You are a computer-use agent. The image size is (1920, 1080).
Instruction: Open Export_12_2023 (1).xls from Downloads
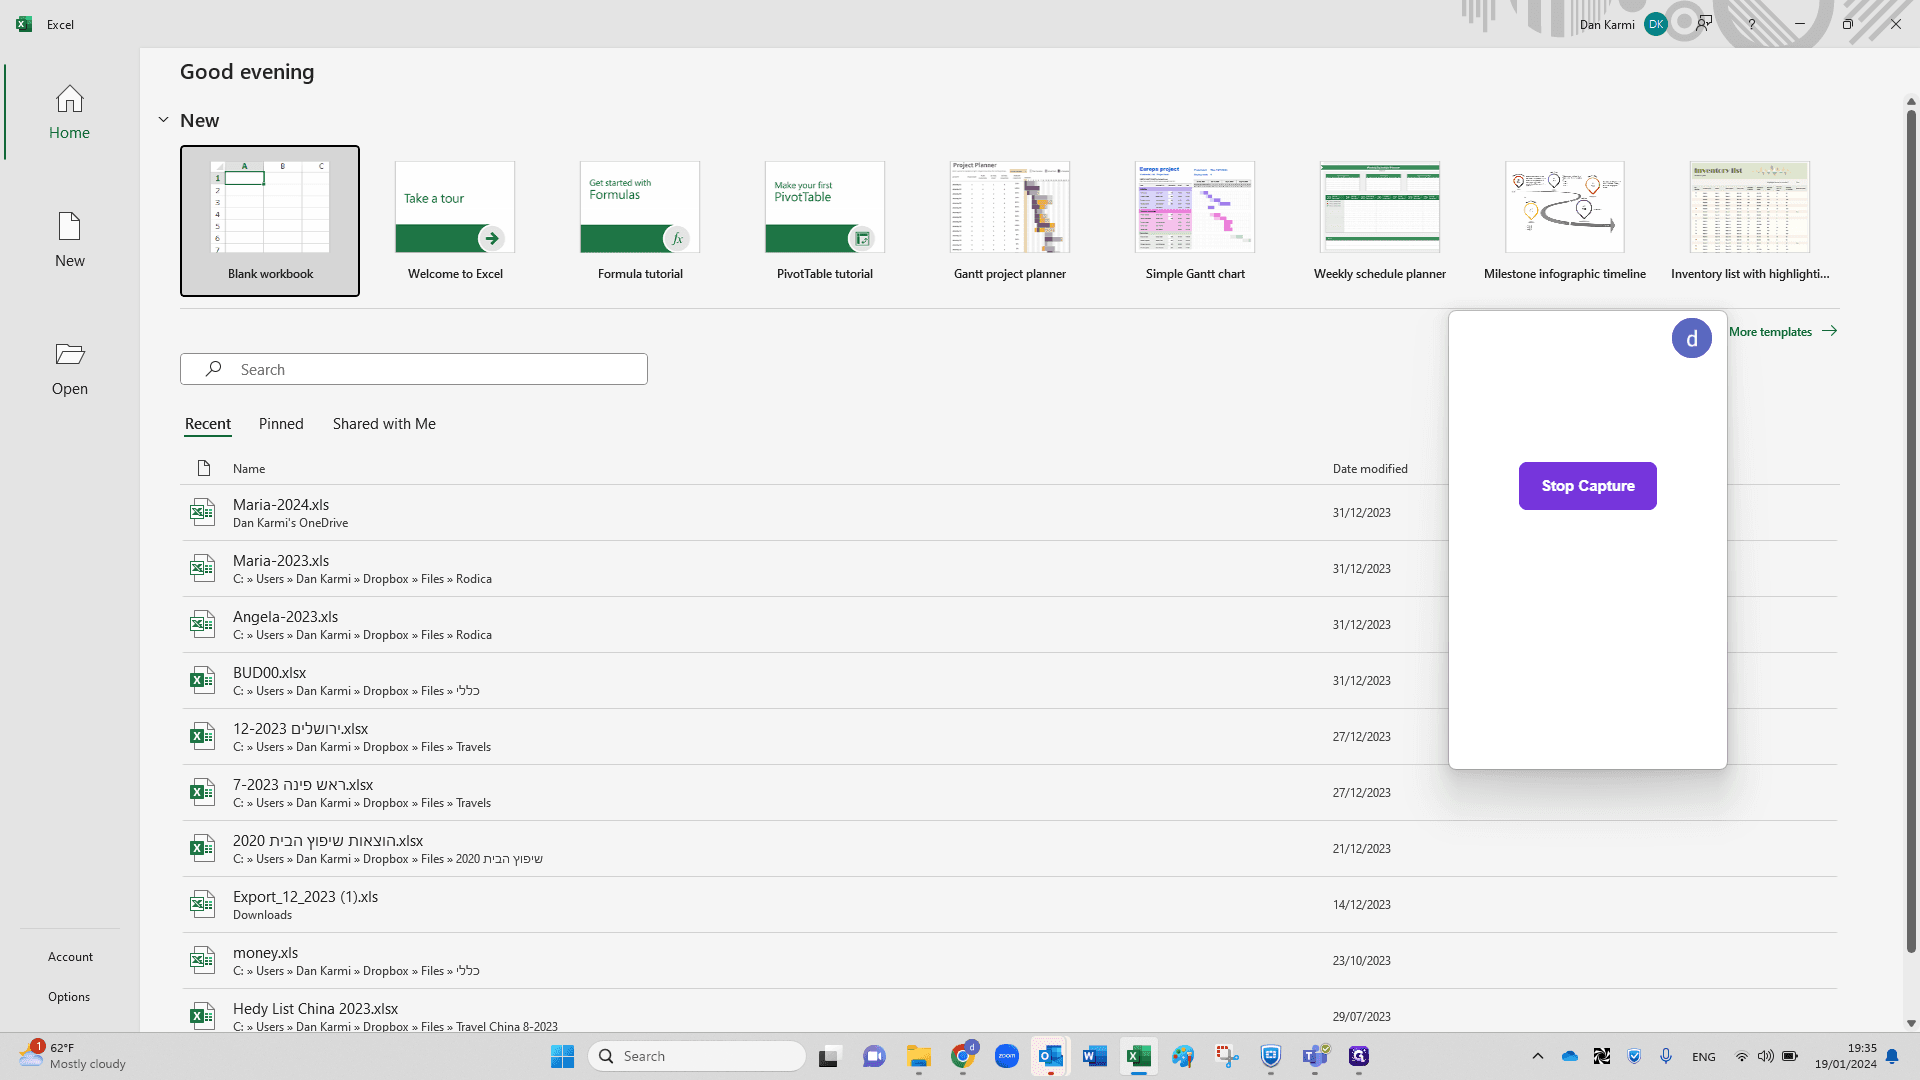pyautogui.click(x=1010, y=905)
